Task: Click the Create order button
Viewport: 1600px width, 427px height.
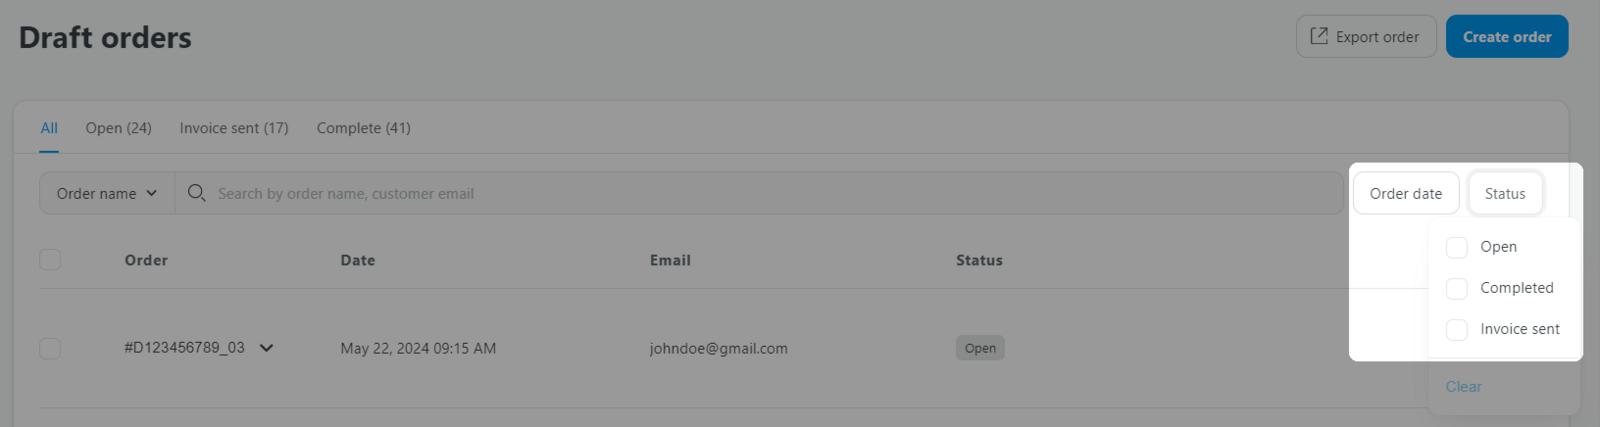Action: point(1507,36)
